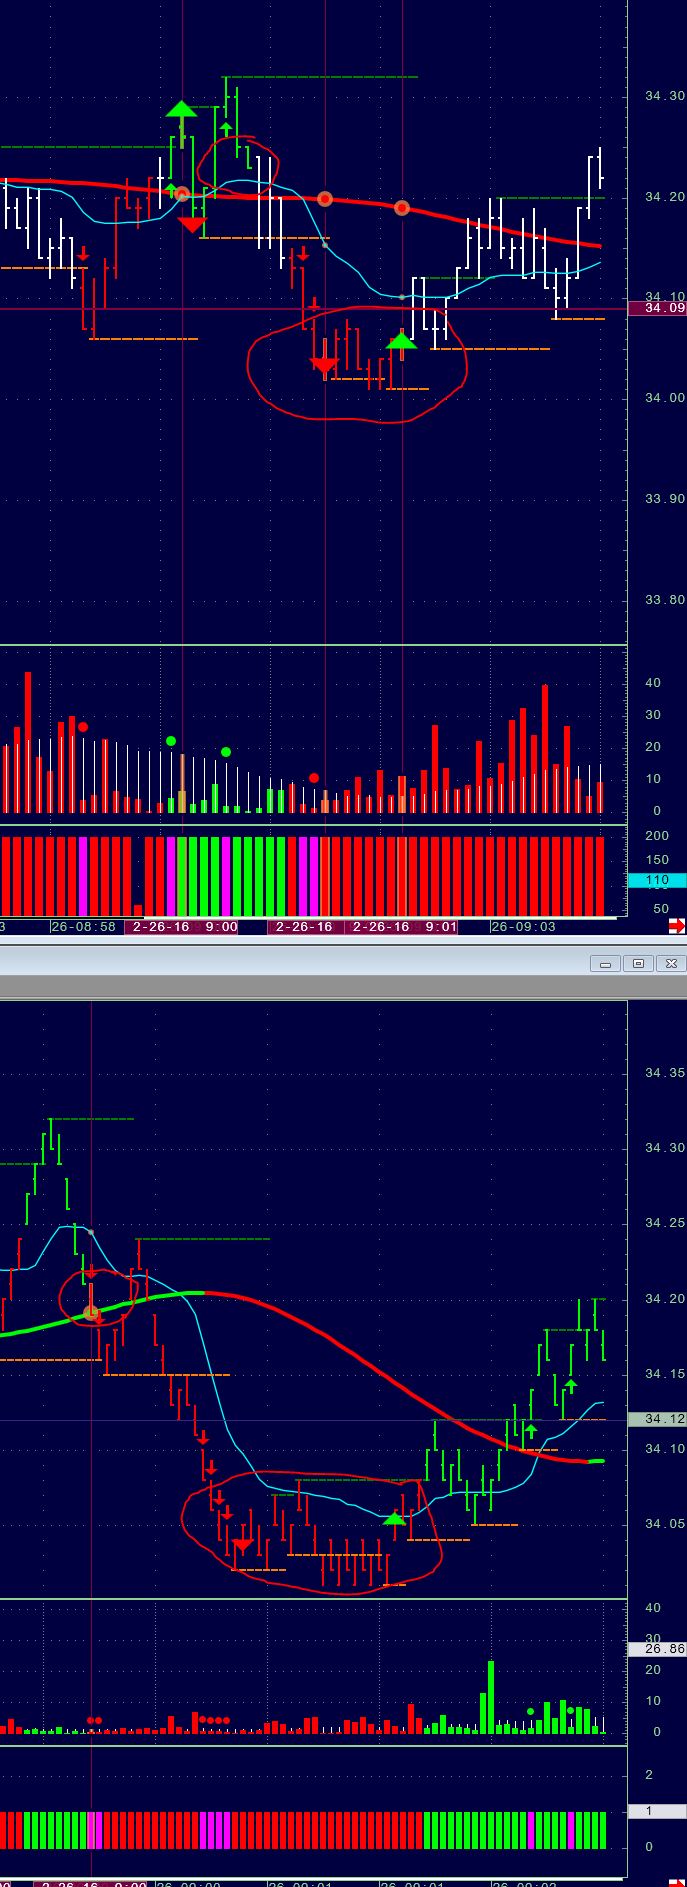This screenshot has height=1887, width=687.
Task: Click the second green dot in the top chart's volume panel
Action: (x=226, y=752)
